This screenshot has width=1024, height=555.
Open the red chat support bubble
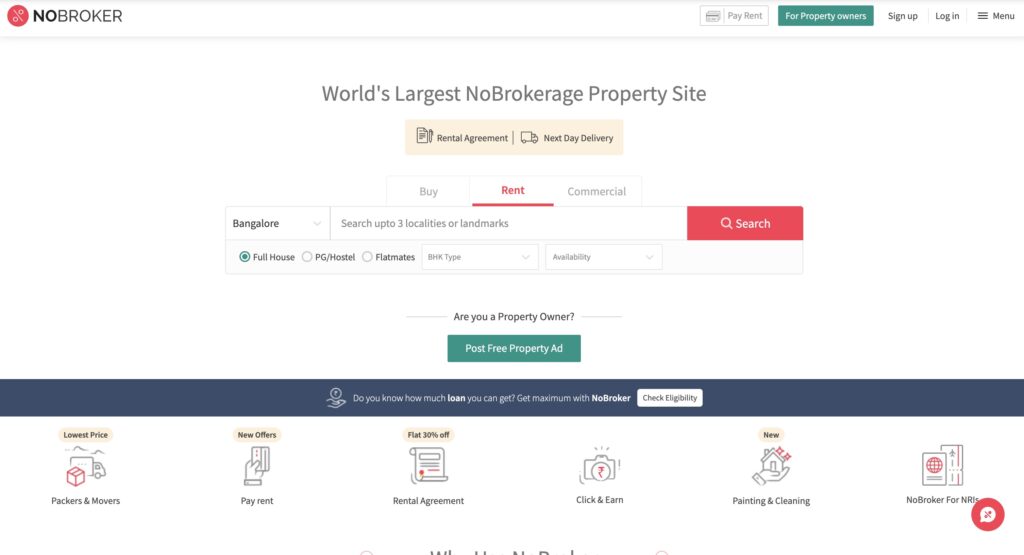coord(987,515)
